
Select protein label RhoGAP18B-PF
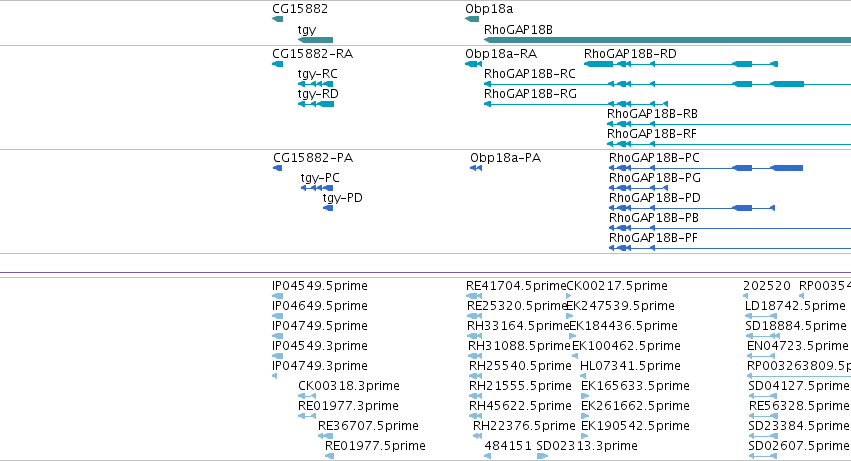653,238
